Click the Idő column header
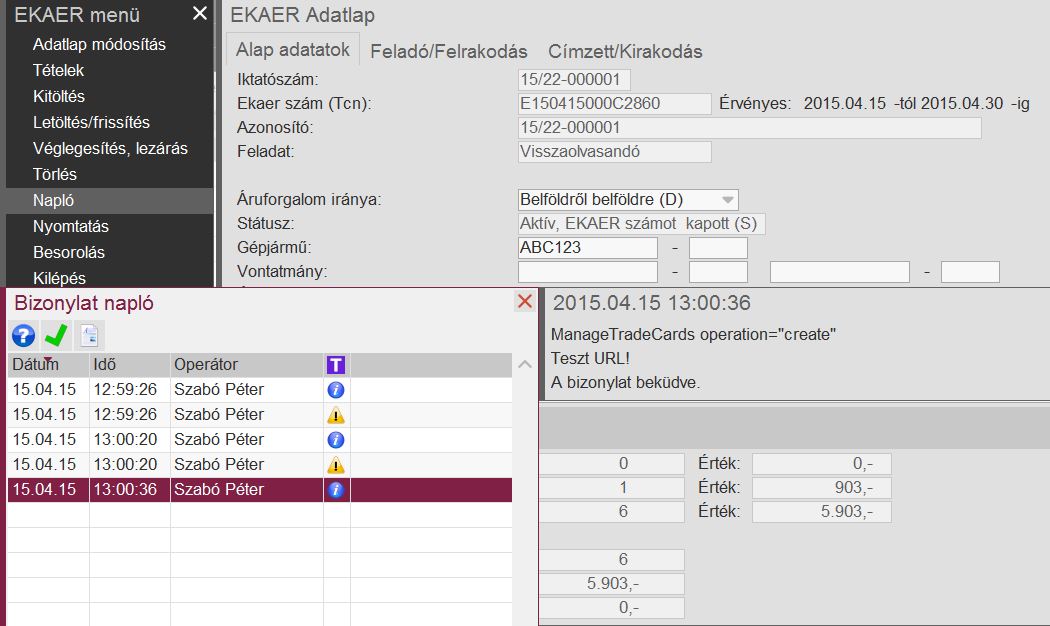 click(129, 365)
